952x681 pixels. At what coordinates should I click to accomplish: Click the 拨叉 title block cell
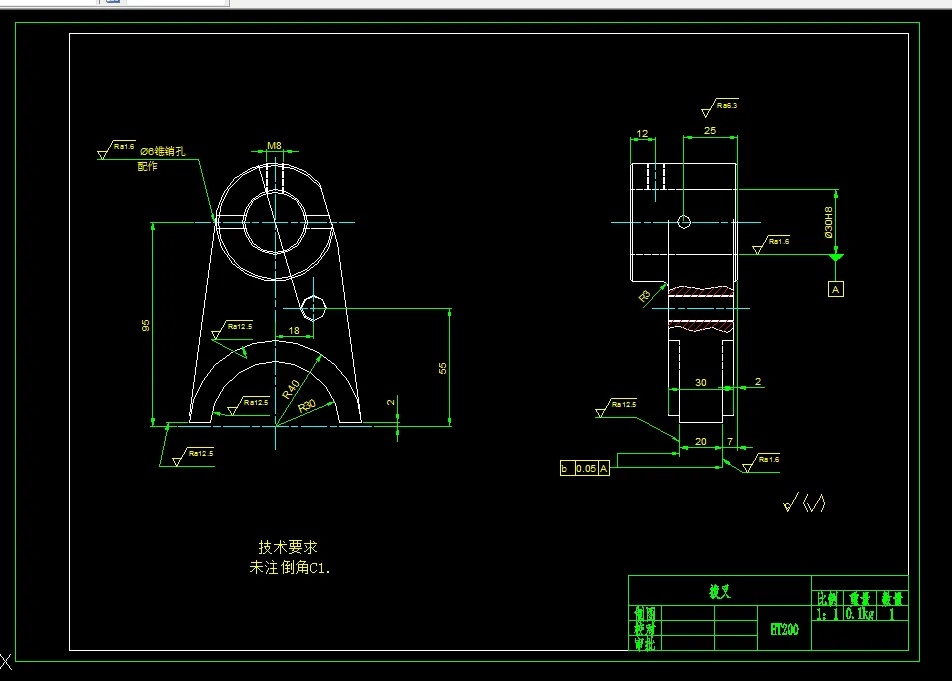tap(722, 591)
